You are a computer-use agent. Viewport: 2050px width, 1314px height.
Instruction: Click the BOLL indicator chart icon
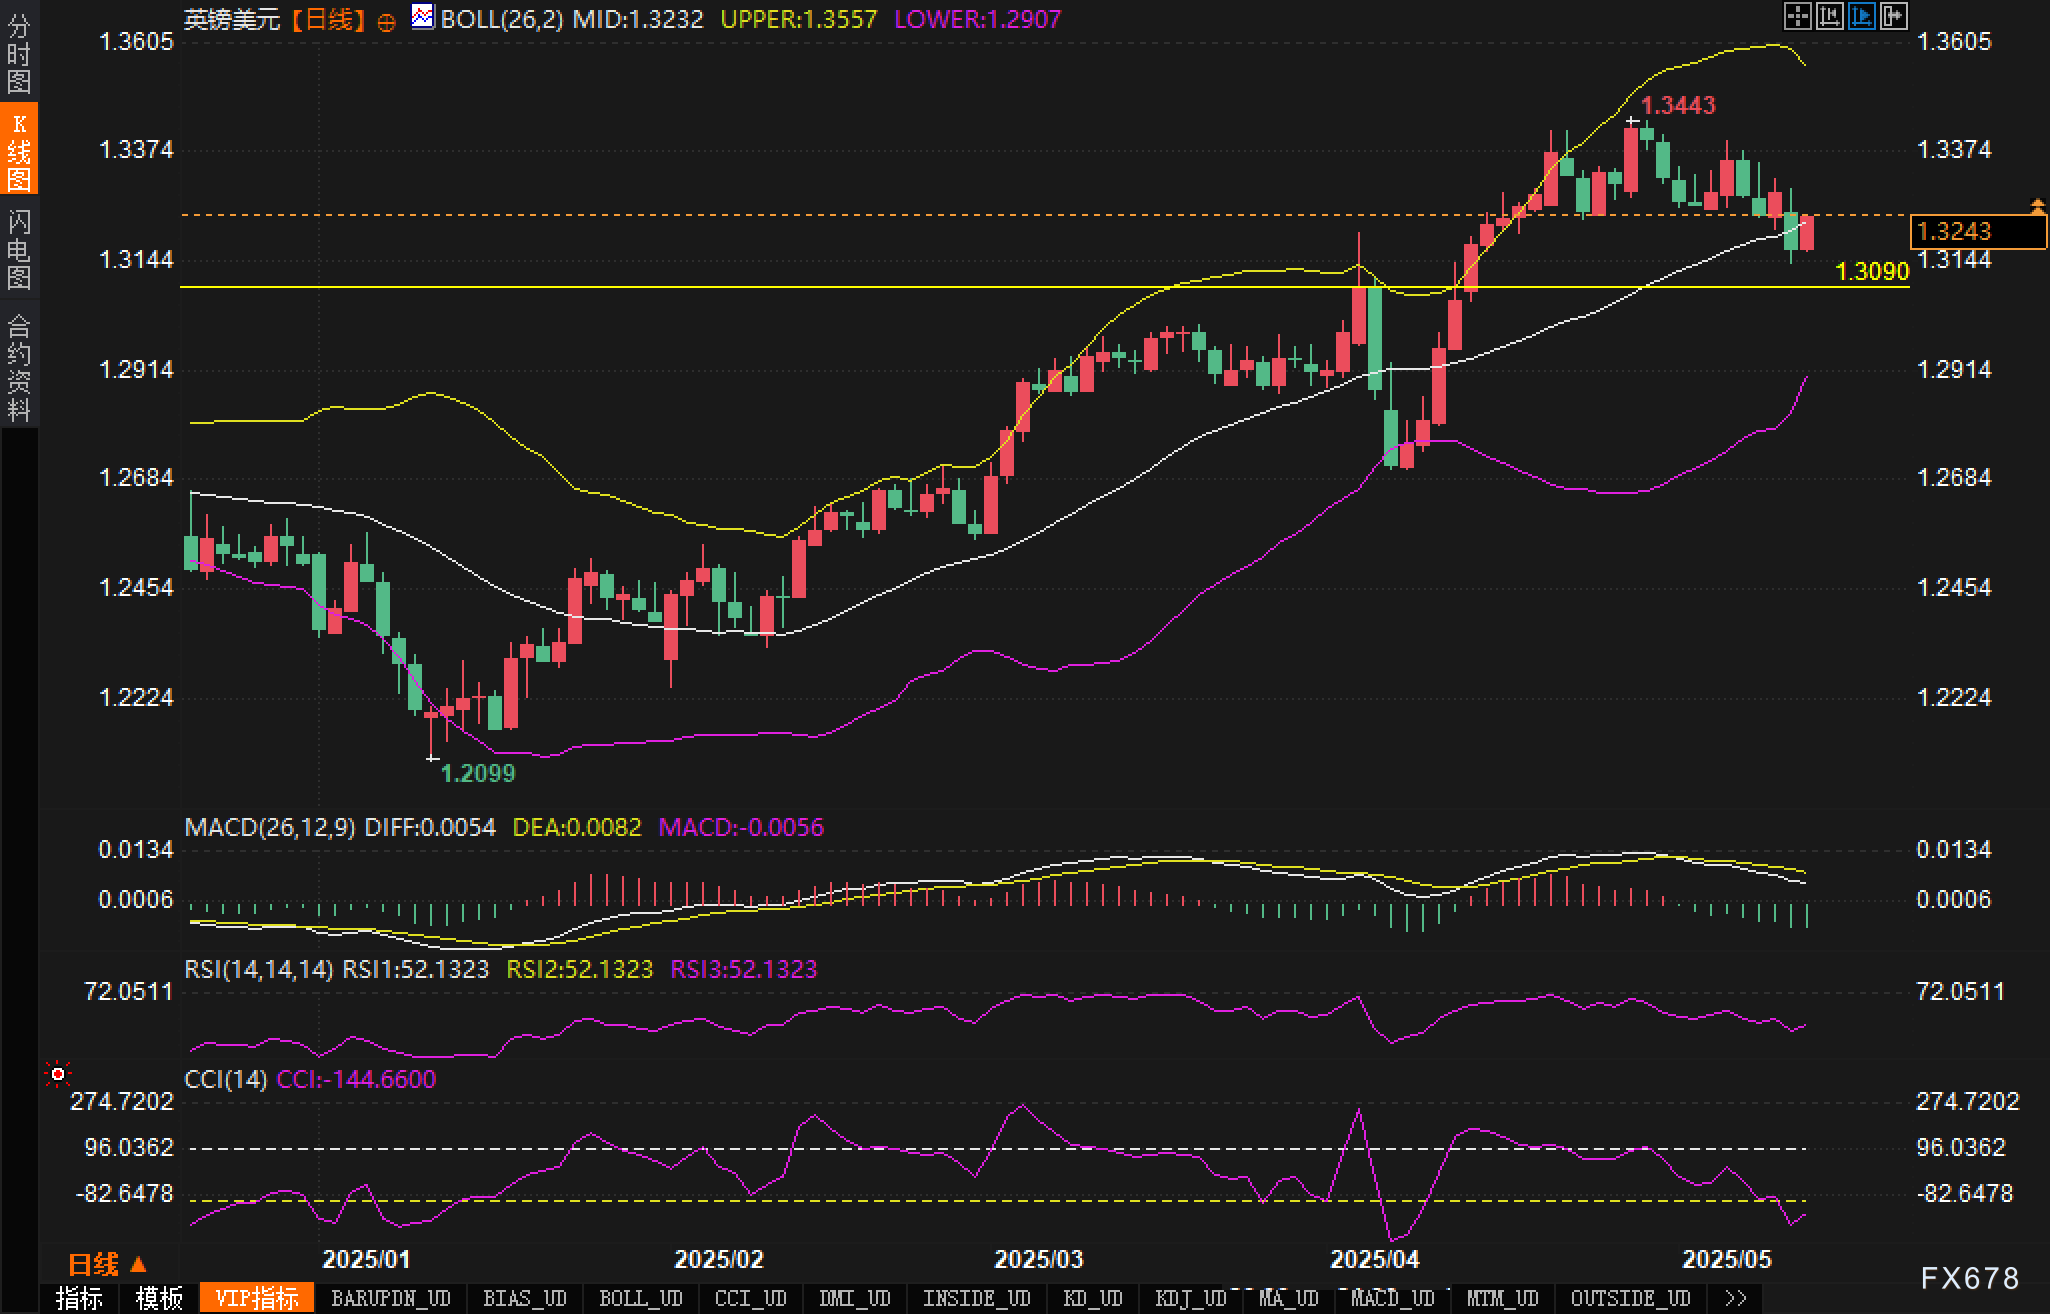click(x=422, y=17)
